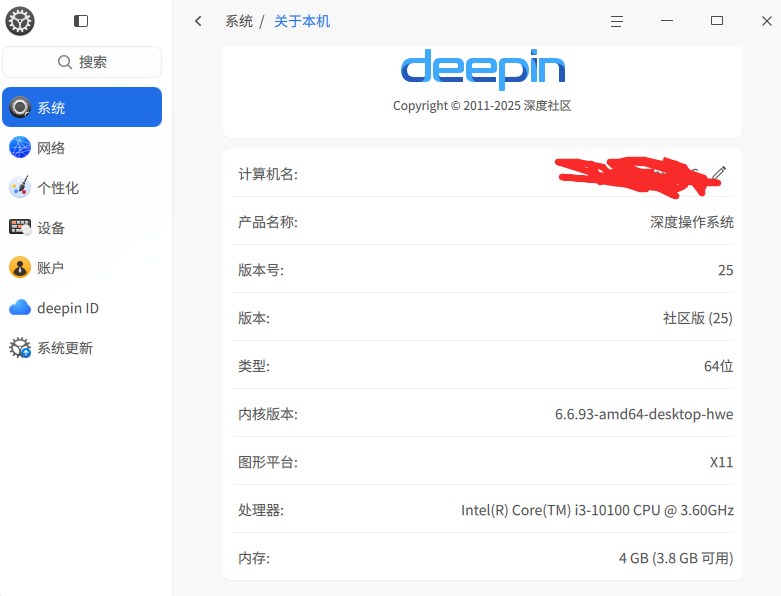
Task: Open the deepin ID cloud icon
Action: [x=20, y=308]
